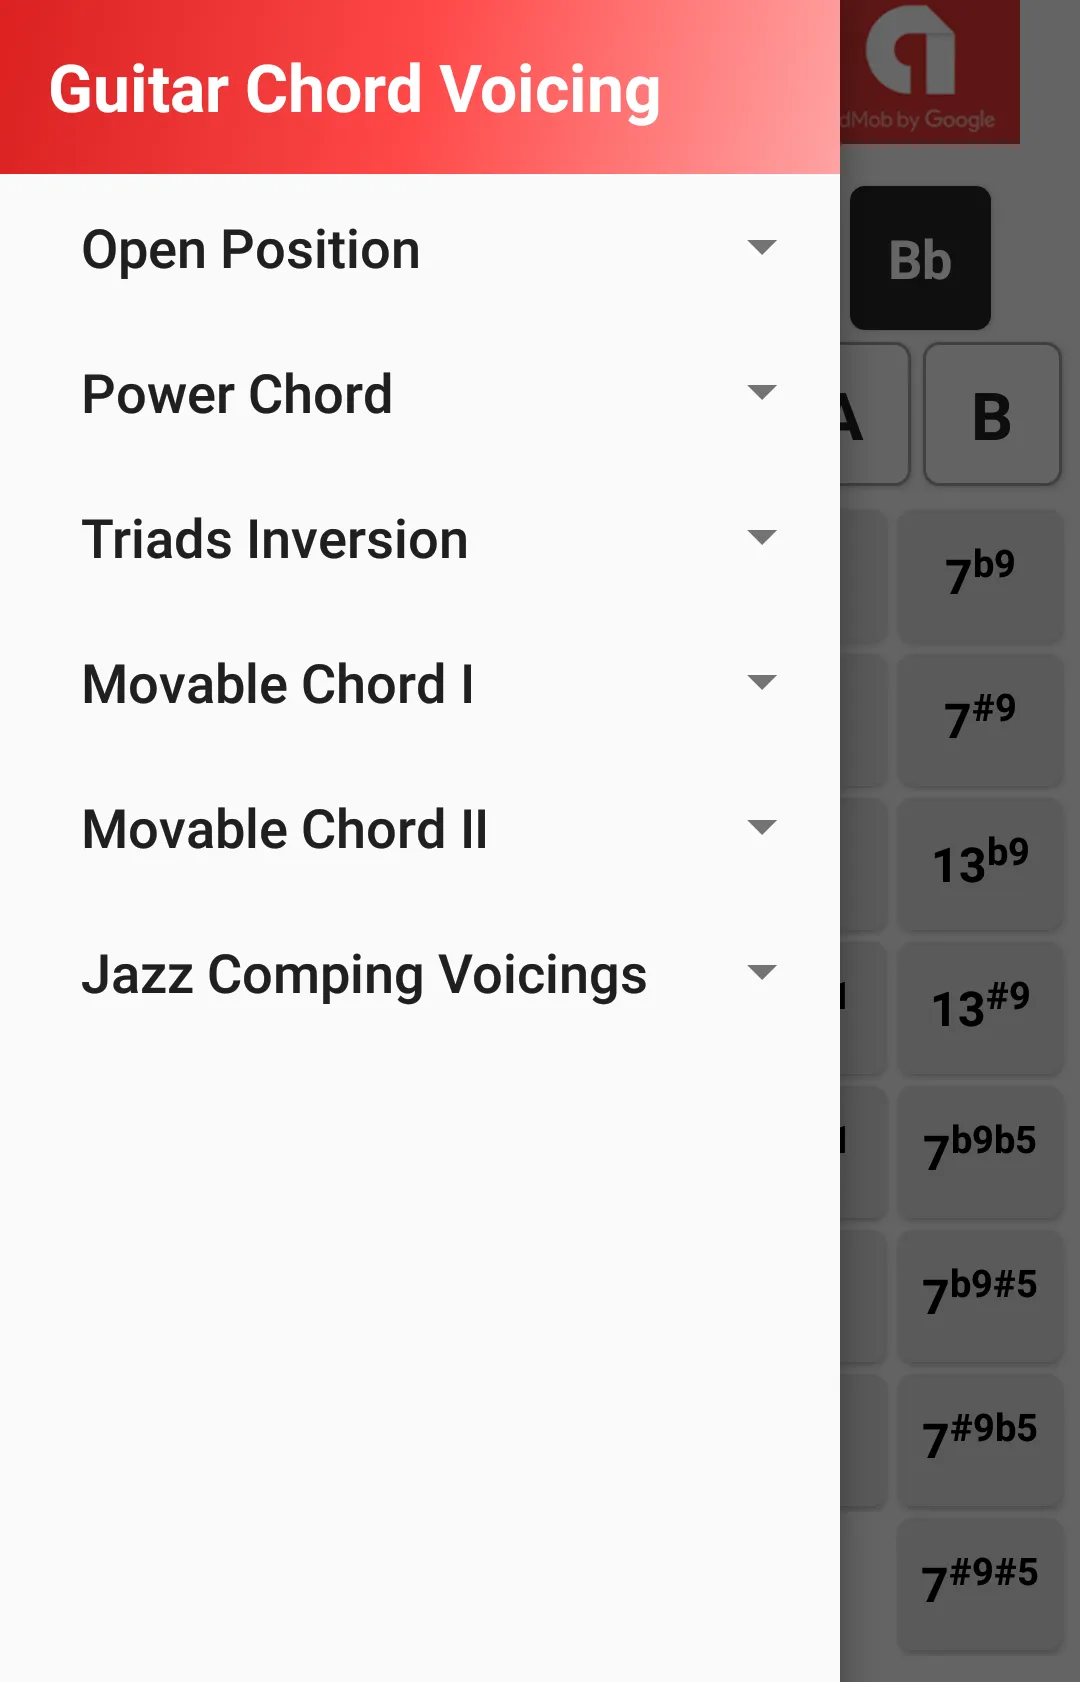This screenshot has height=1682, width=1080.
Task: Select the Bb root note button
Action: click(x=920, y=258)
